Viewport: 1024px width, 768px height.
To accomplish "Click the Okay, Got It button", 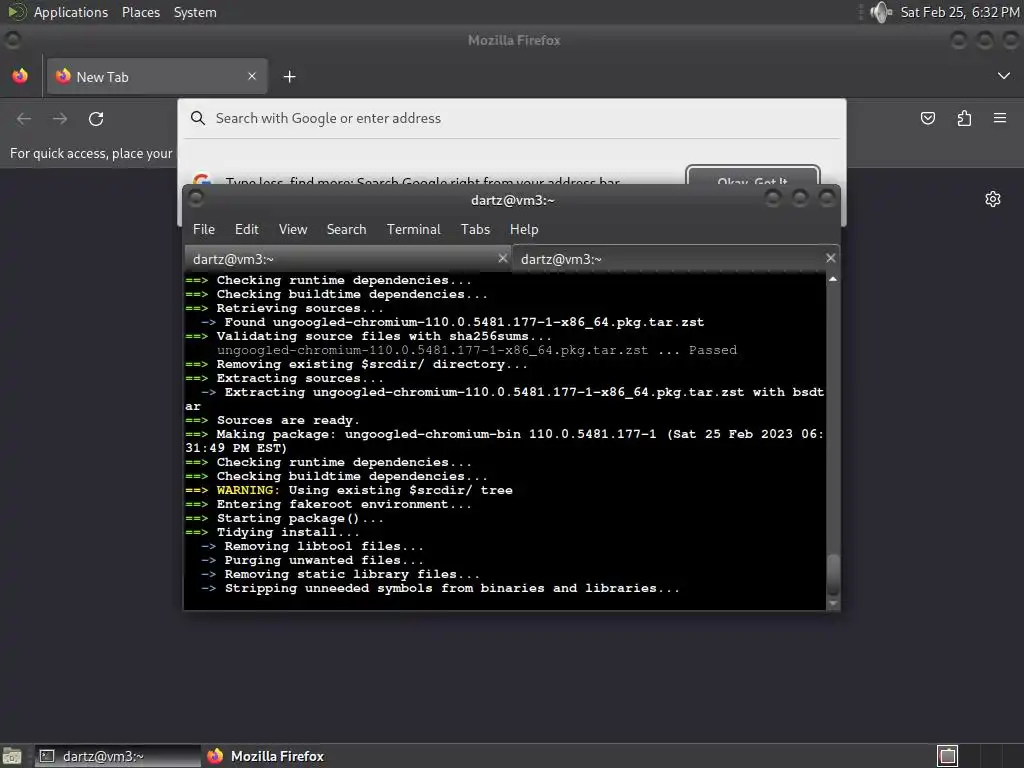I will [753, 177].
